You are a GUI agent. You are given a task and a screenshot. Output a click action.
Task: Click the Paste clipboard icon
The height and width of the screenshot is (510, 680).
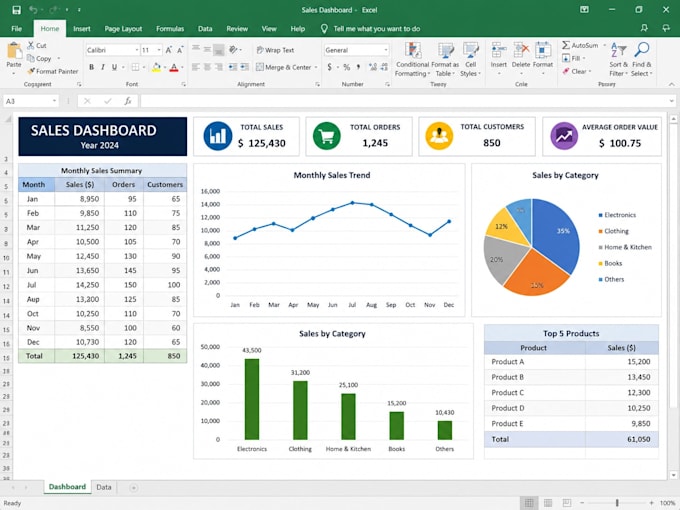point(14,51)
